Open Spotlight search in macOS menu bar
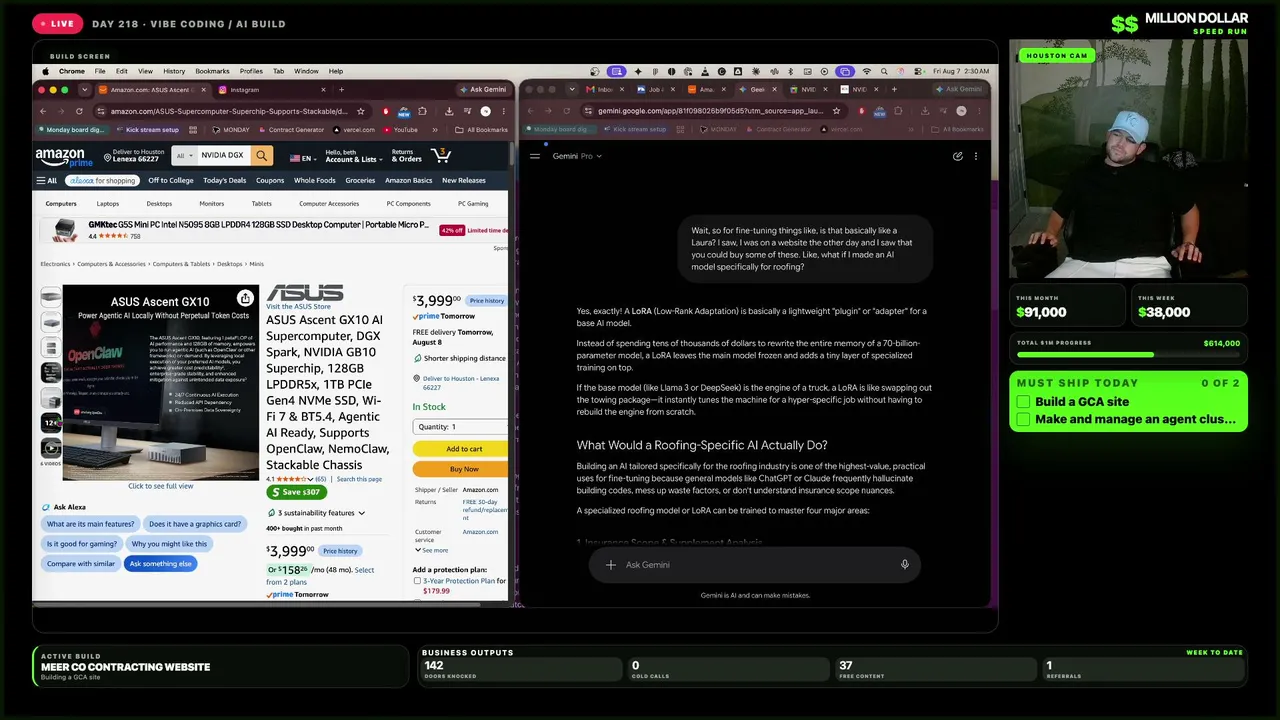The image size is (1280, 720). click(882, 71)
